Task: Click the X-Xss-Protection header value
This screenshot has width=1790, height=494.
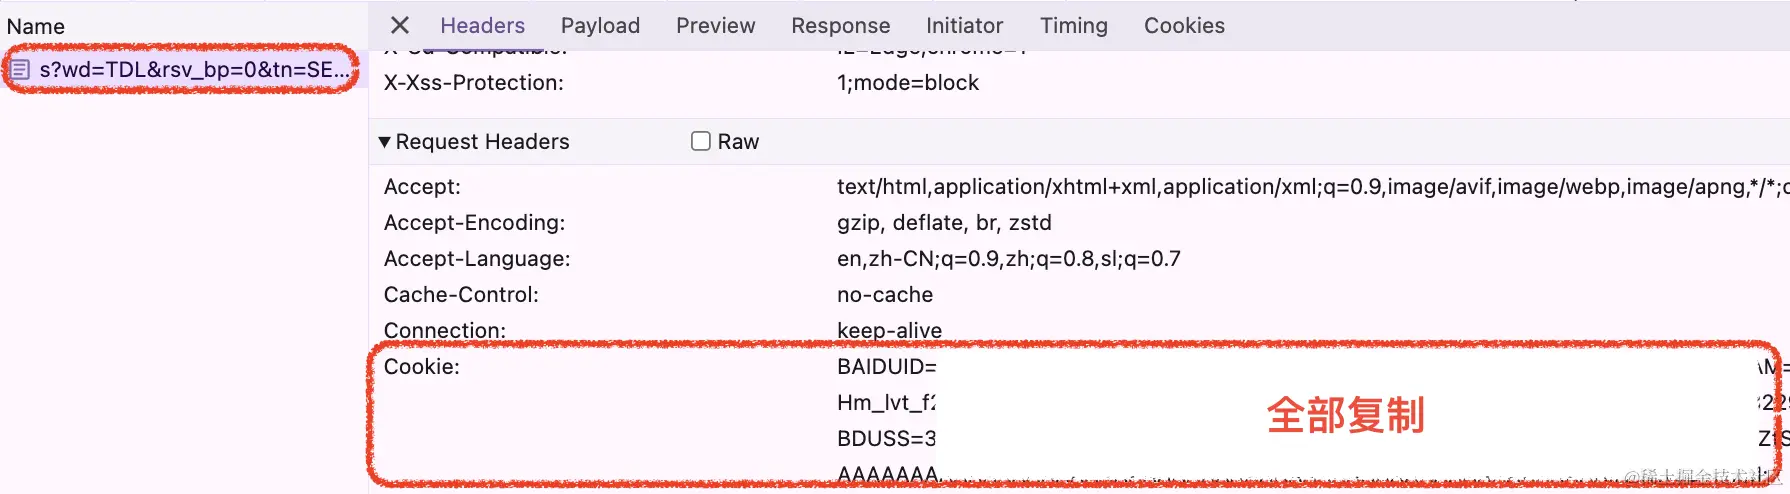Action: click(x=908, y=82)
